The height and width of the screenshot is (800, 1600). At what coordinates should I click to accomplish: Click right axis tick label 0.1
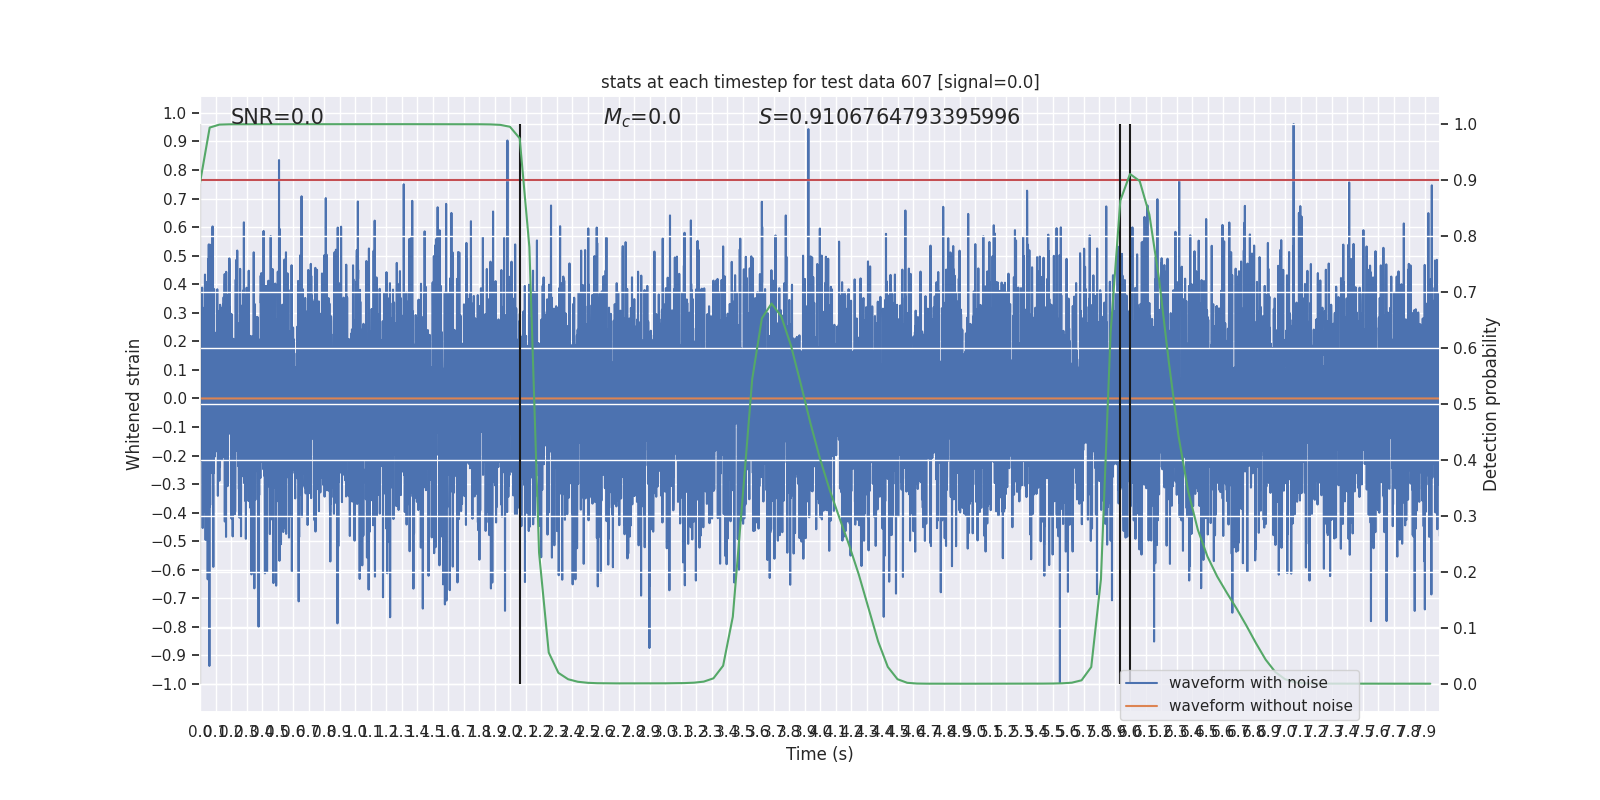1465,629
